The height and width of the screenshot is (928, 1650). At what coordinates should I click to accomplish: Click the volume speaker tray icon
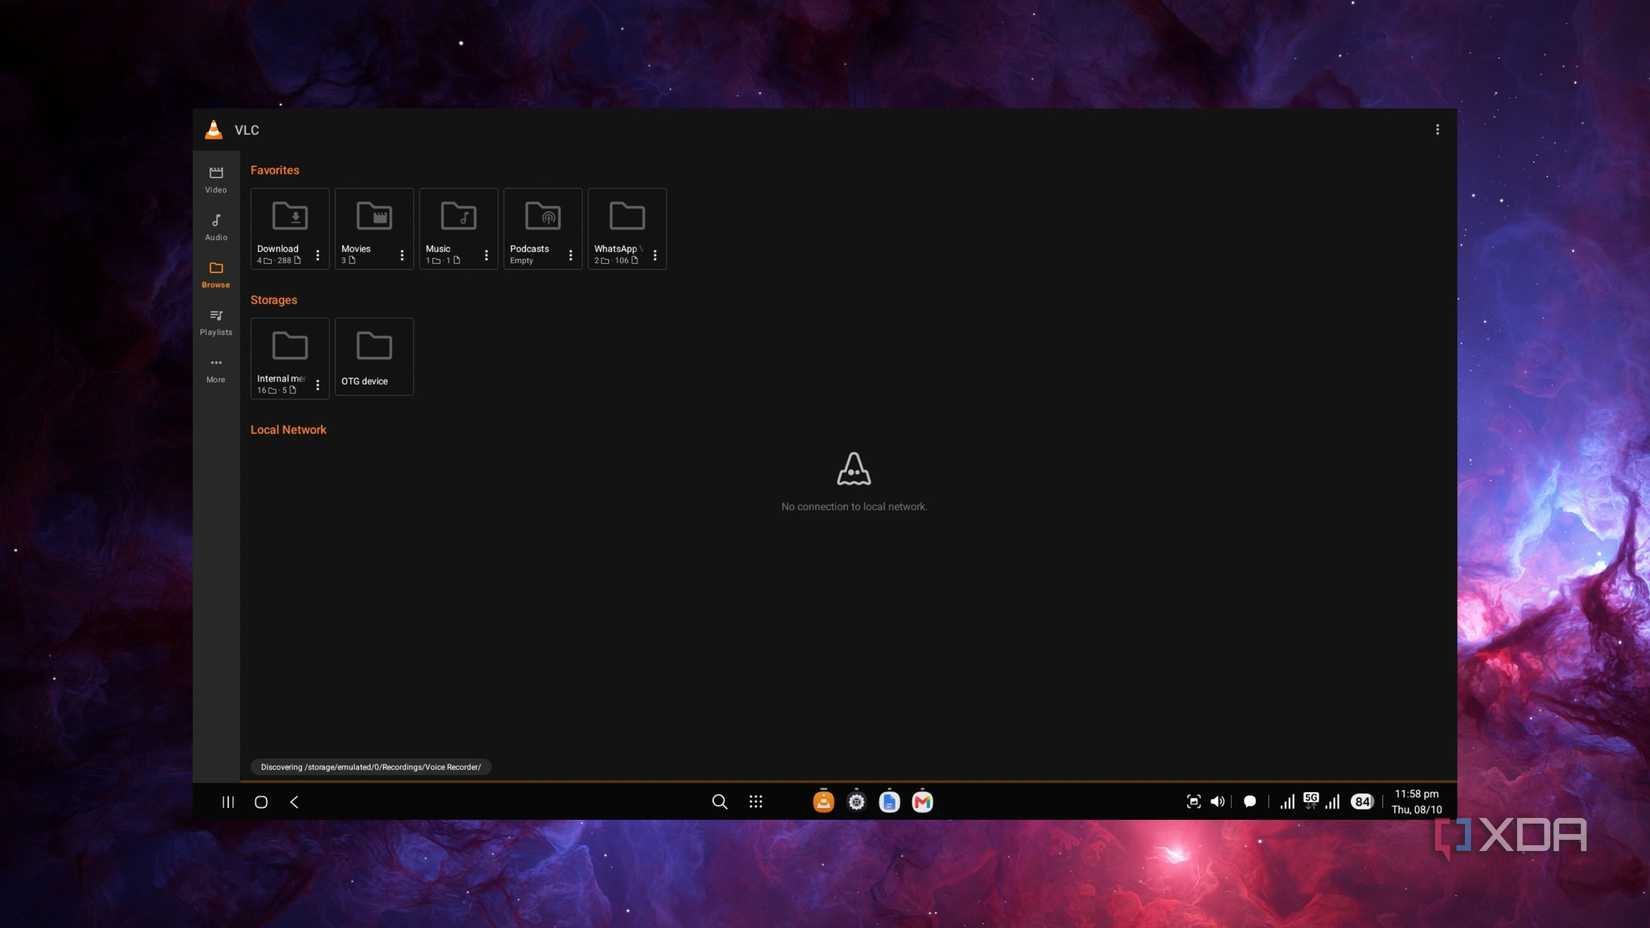1217,802
